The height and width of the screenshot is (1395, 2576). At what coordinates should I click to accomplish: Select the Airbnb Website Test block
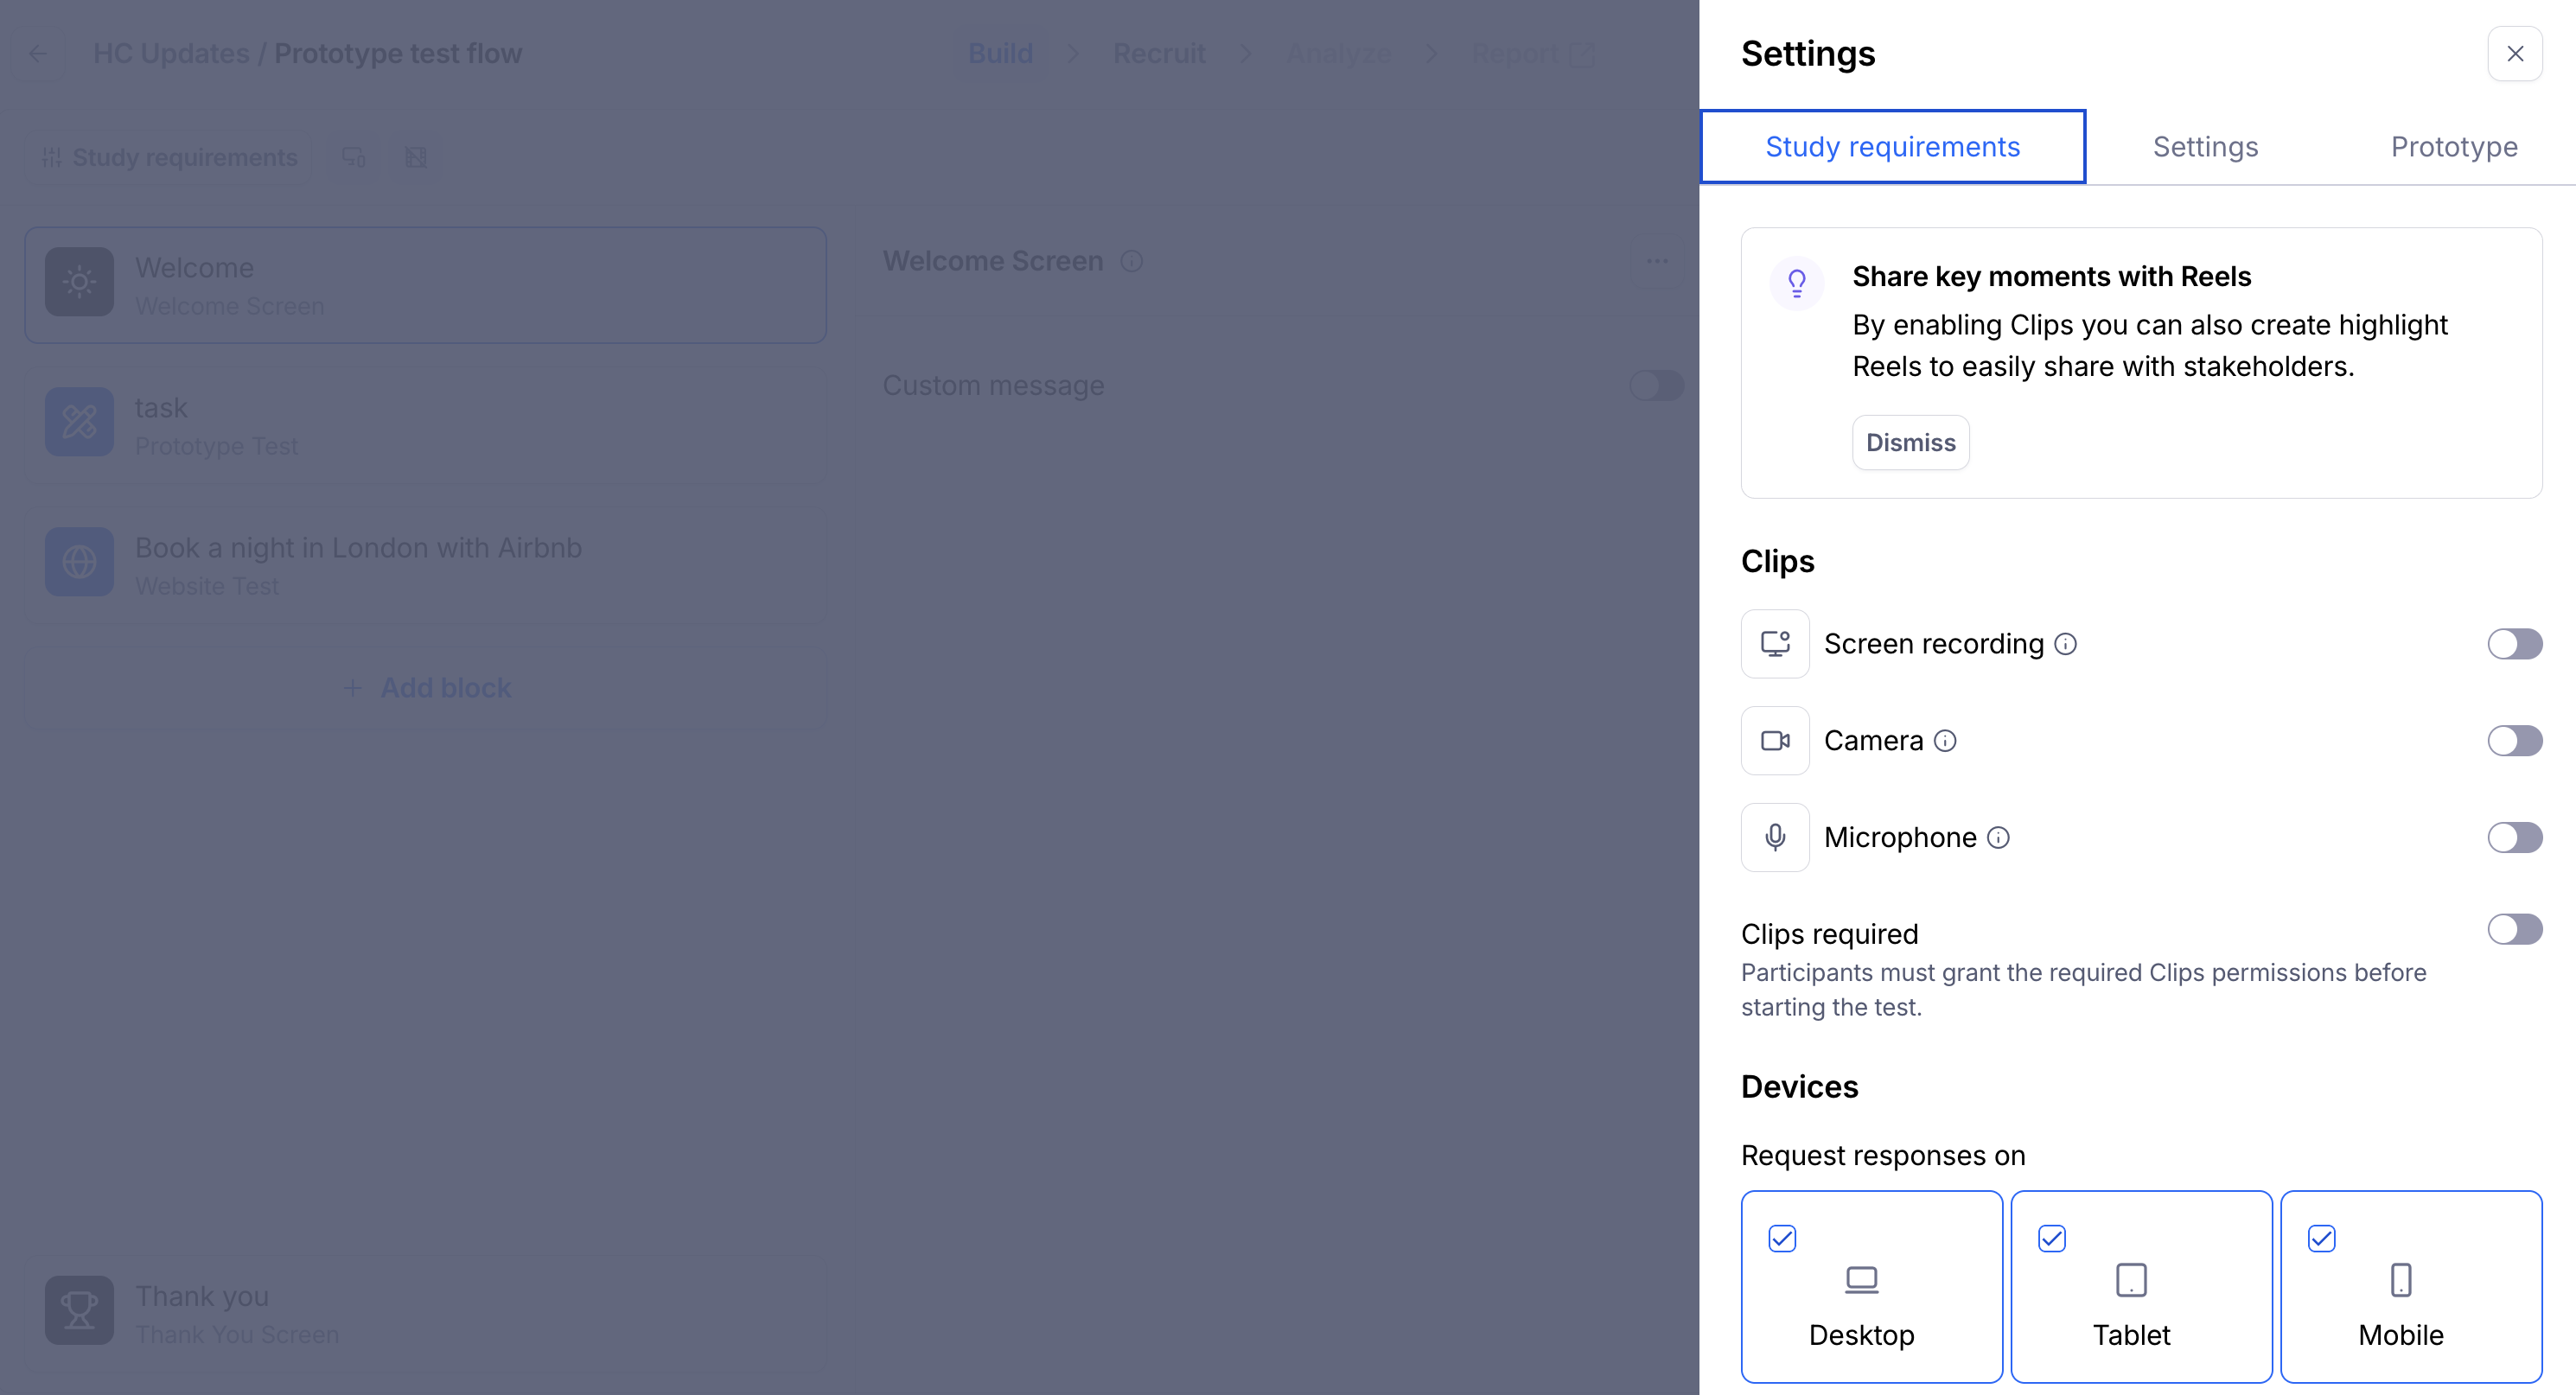pos(425,565)
